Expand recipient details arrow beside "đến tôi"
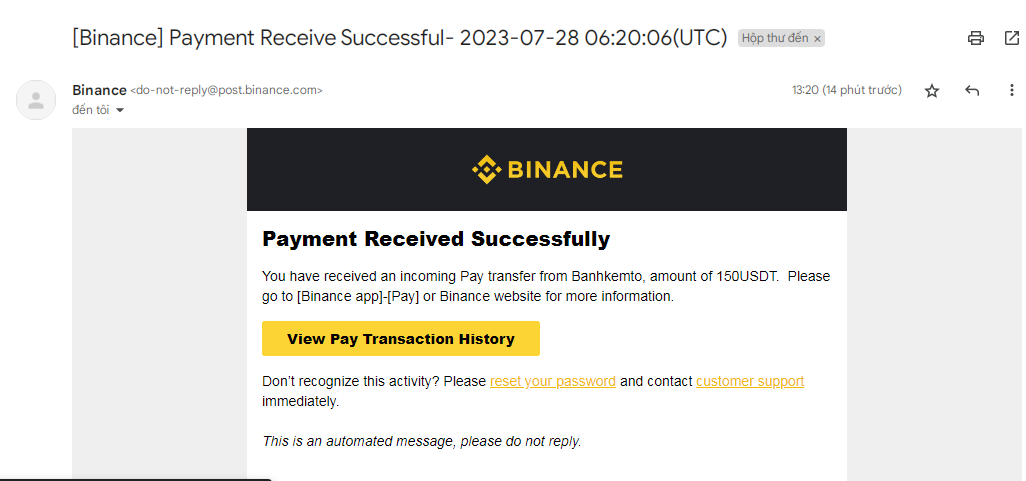Image resolution: width=1026 pixels, height=481 pixels. point(121,110)
